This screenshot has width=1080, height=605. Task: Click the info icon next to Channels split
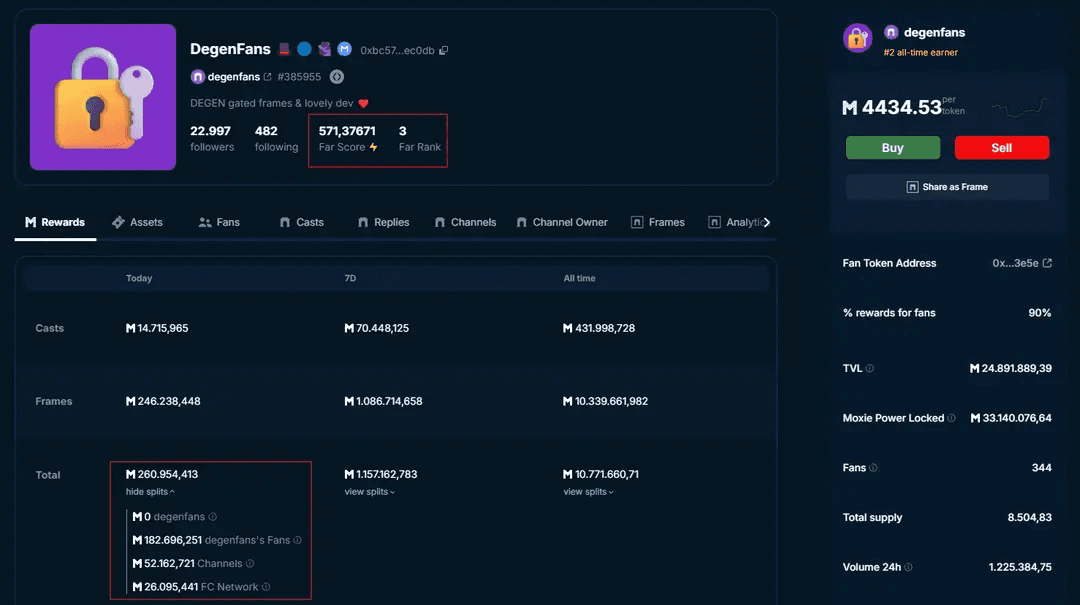click(x=250, y=563)
